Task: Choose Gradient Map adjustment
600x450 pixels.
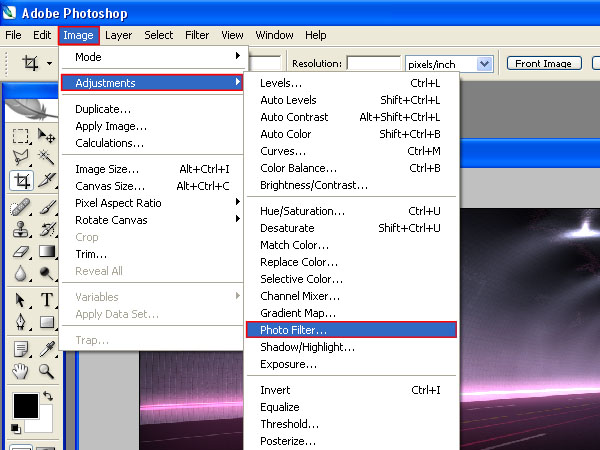Action: [x=351, y=313]
